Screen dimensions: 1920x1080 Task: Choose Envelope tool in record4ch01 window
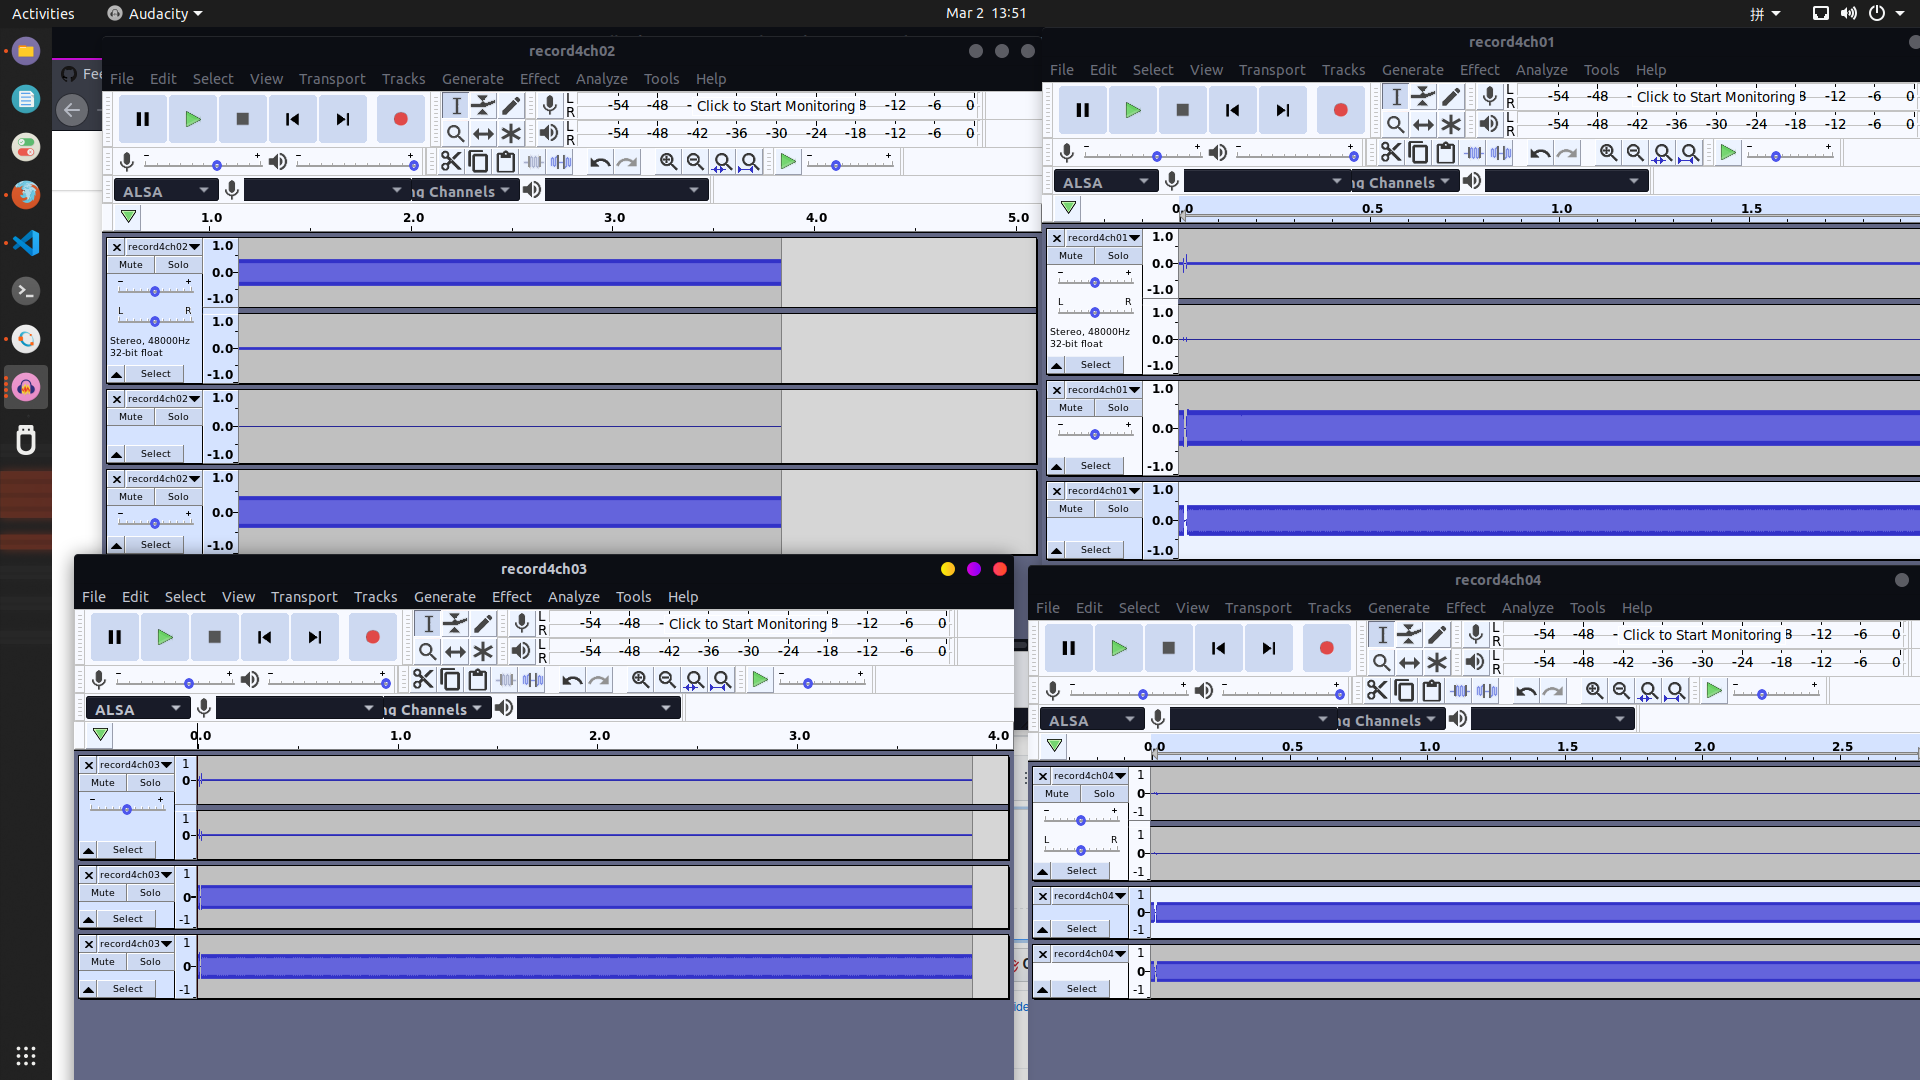pyautogui.click(x=1423, y=96)
